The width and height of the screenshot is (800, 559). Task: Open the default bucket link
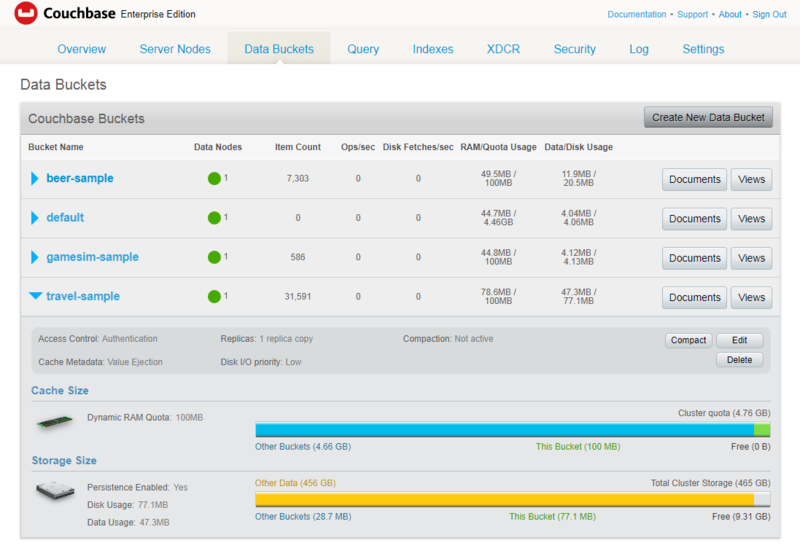65,218
